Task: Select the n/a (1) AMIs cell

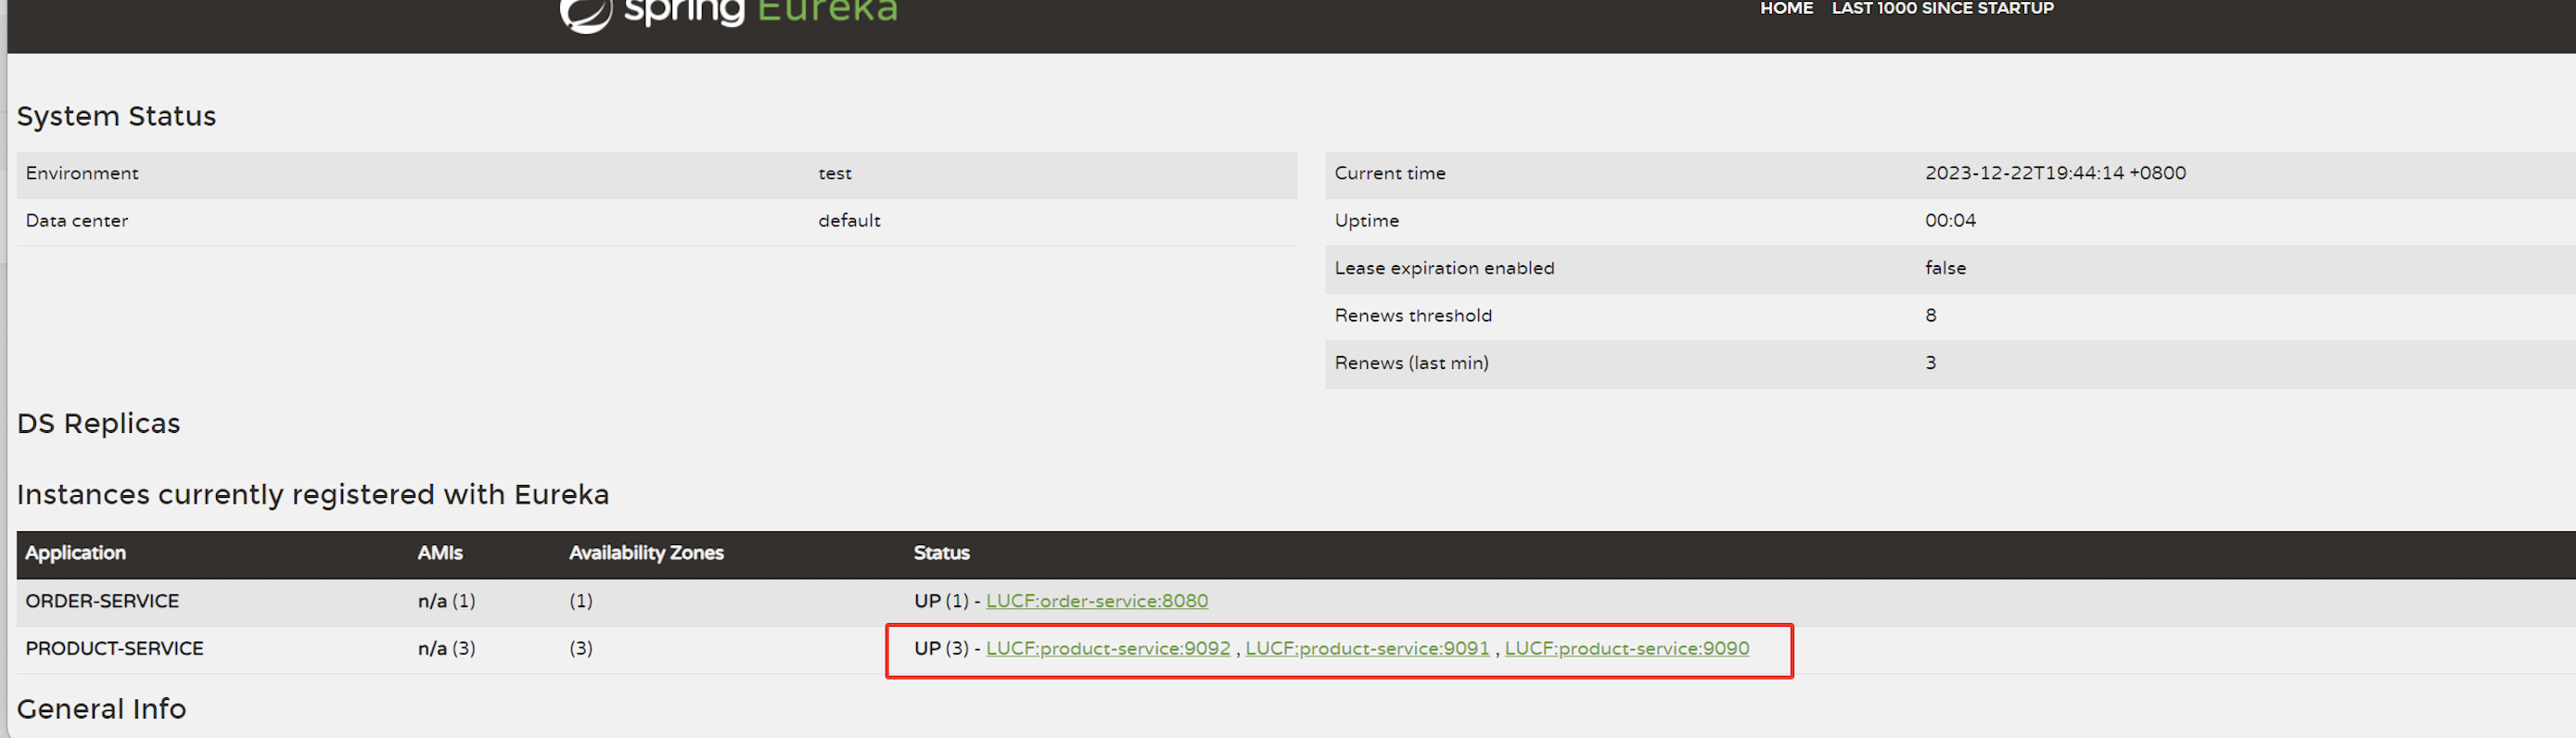Action: [446, 601]
